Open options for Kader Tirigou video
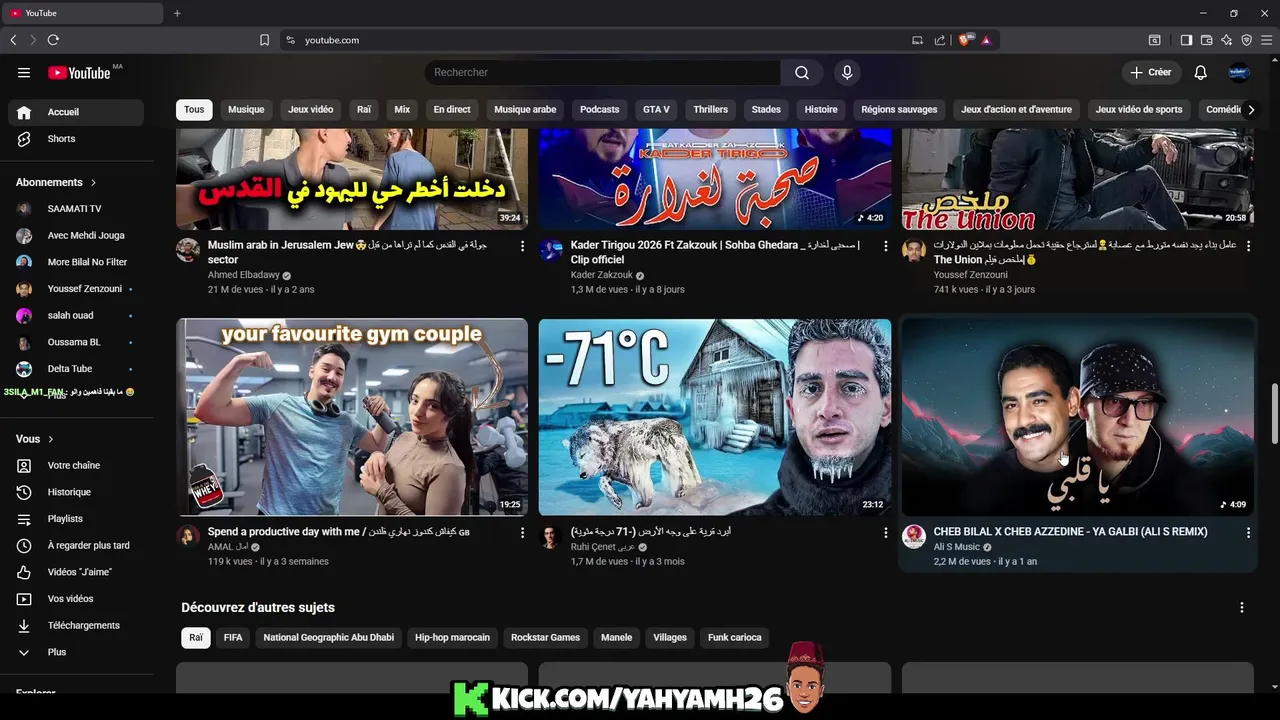Viewport: 1280px width, 720px height. coord(885,246)
